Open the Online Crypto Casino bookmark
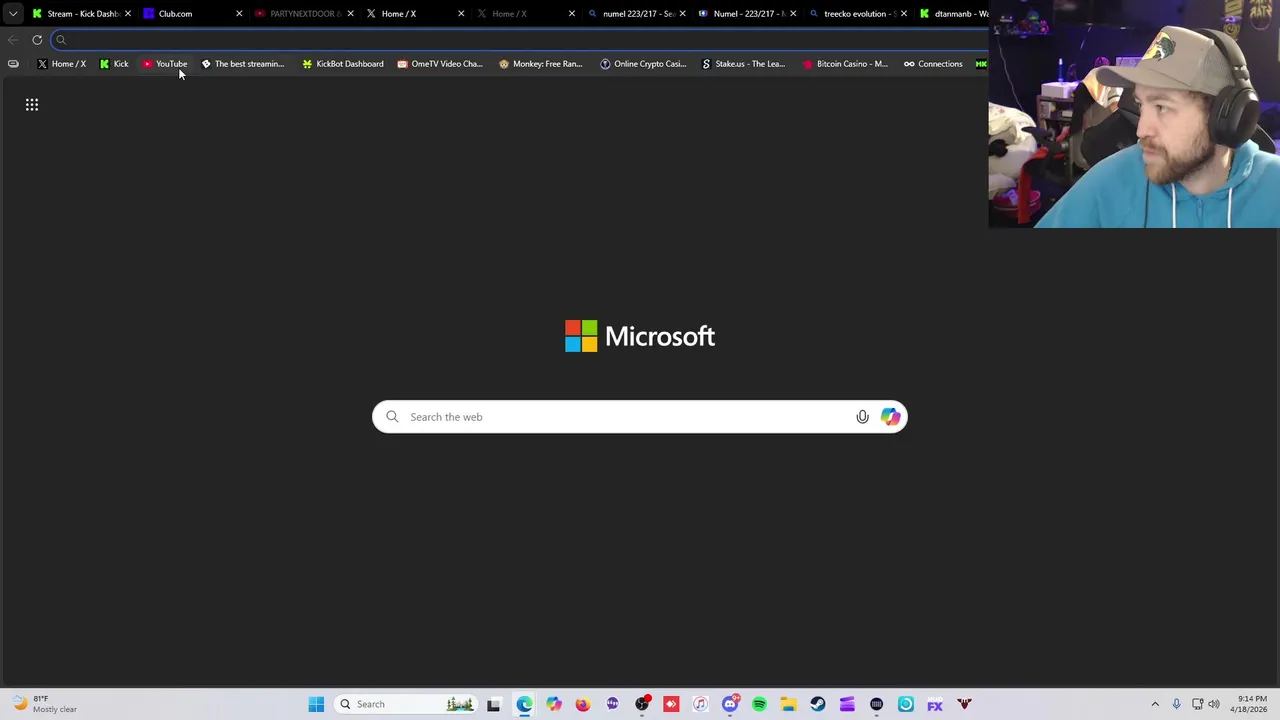 [x=643, y=64]
